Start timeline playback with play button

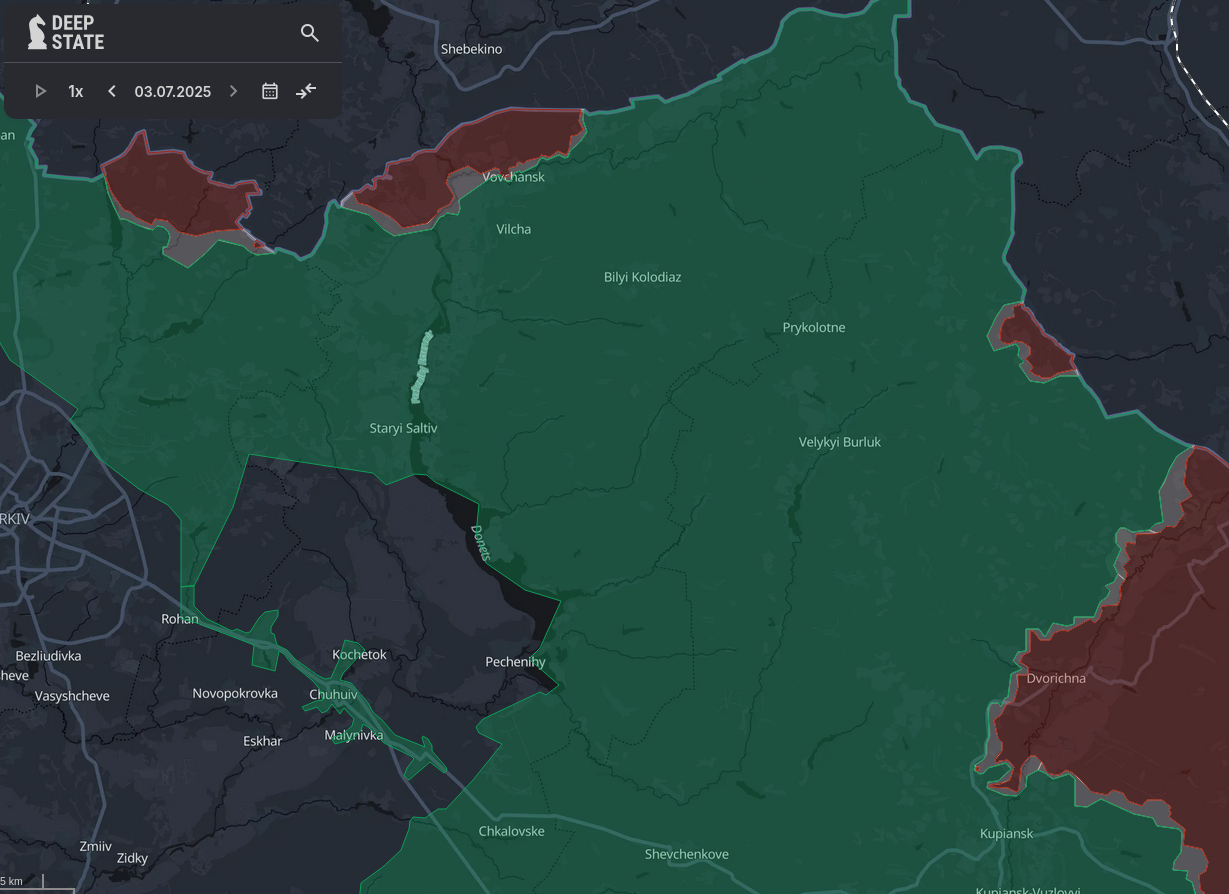click(x=41, y=91)
